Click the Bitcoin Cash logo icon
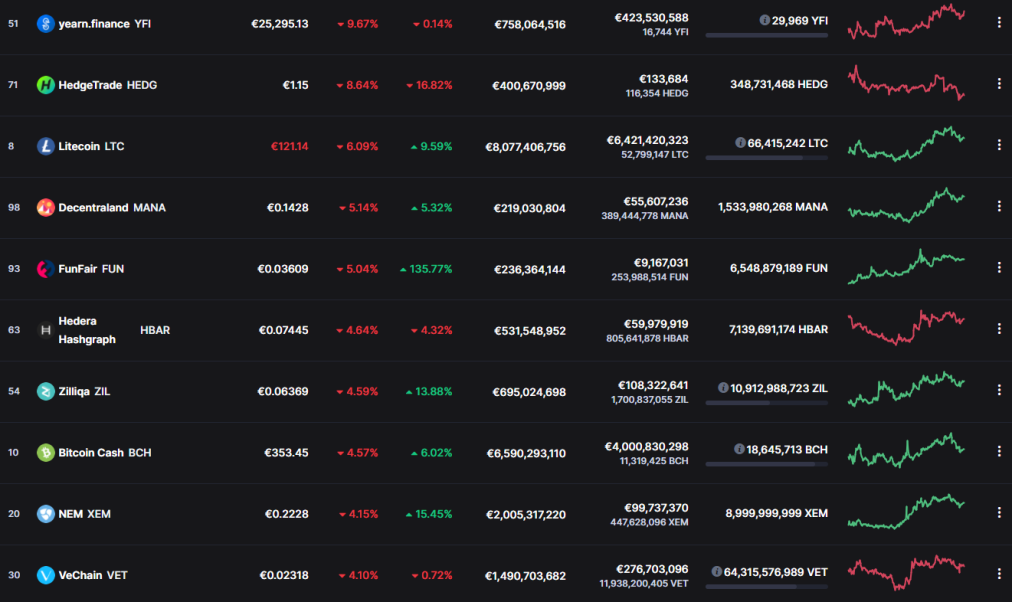The image size is (1012, 602). pos(45,453)
